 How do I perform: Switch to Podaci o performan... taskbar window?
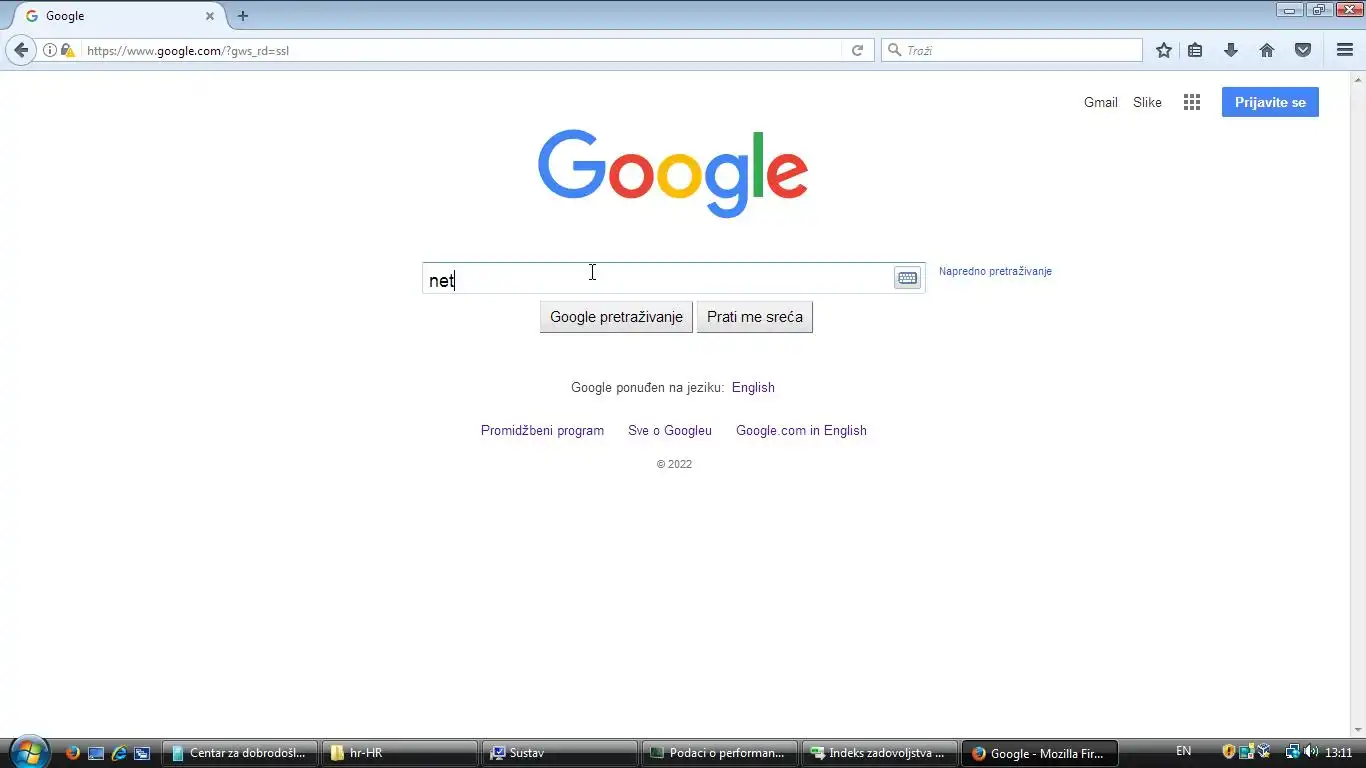(719, 753)
